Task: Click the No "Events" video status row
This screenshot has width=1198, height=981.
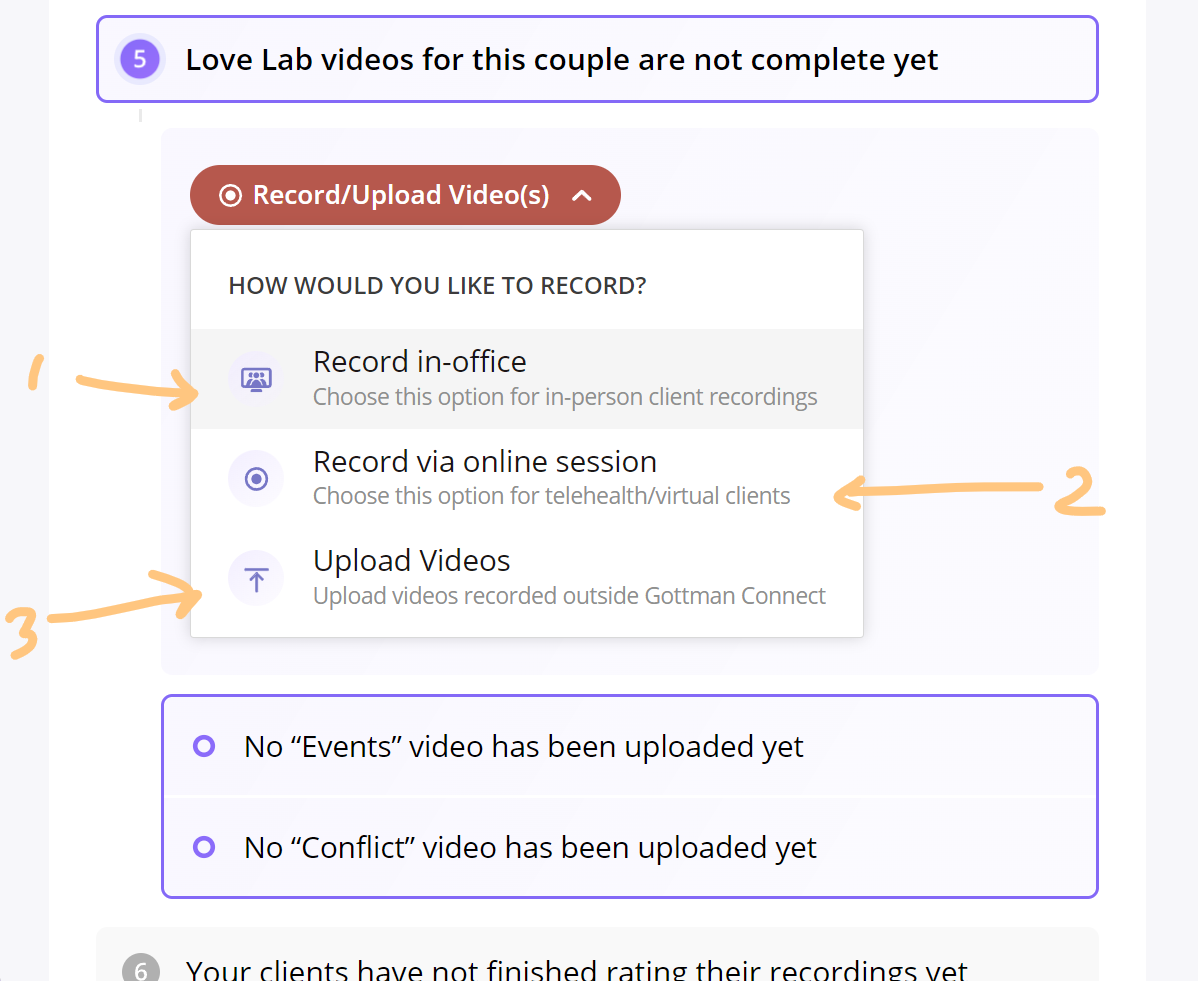Action: click(630, 746)
